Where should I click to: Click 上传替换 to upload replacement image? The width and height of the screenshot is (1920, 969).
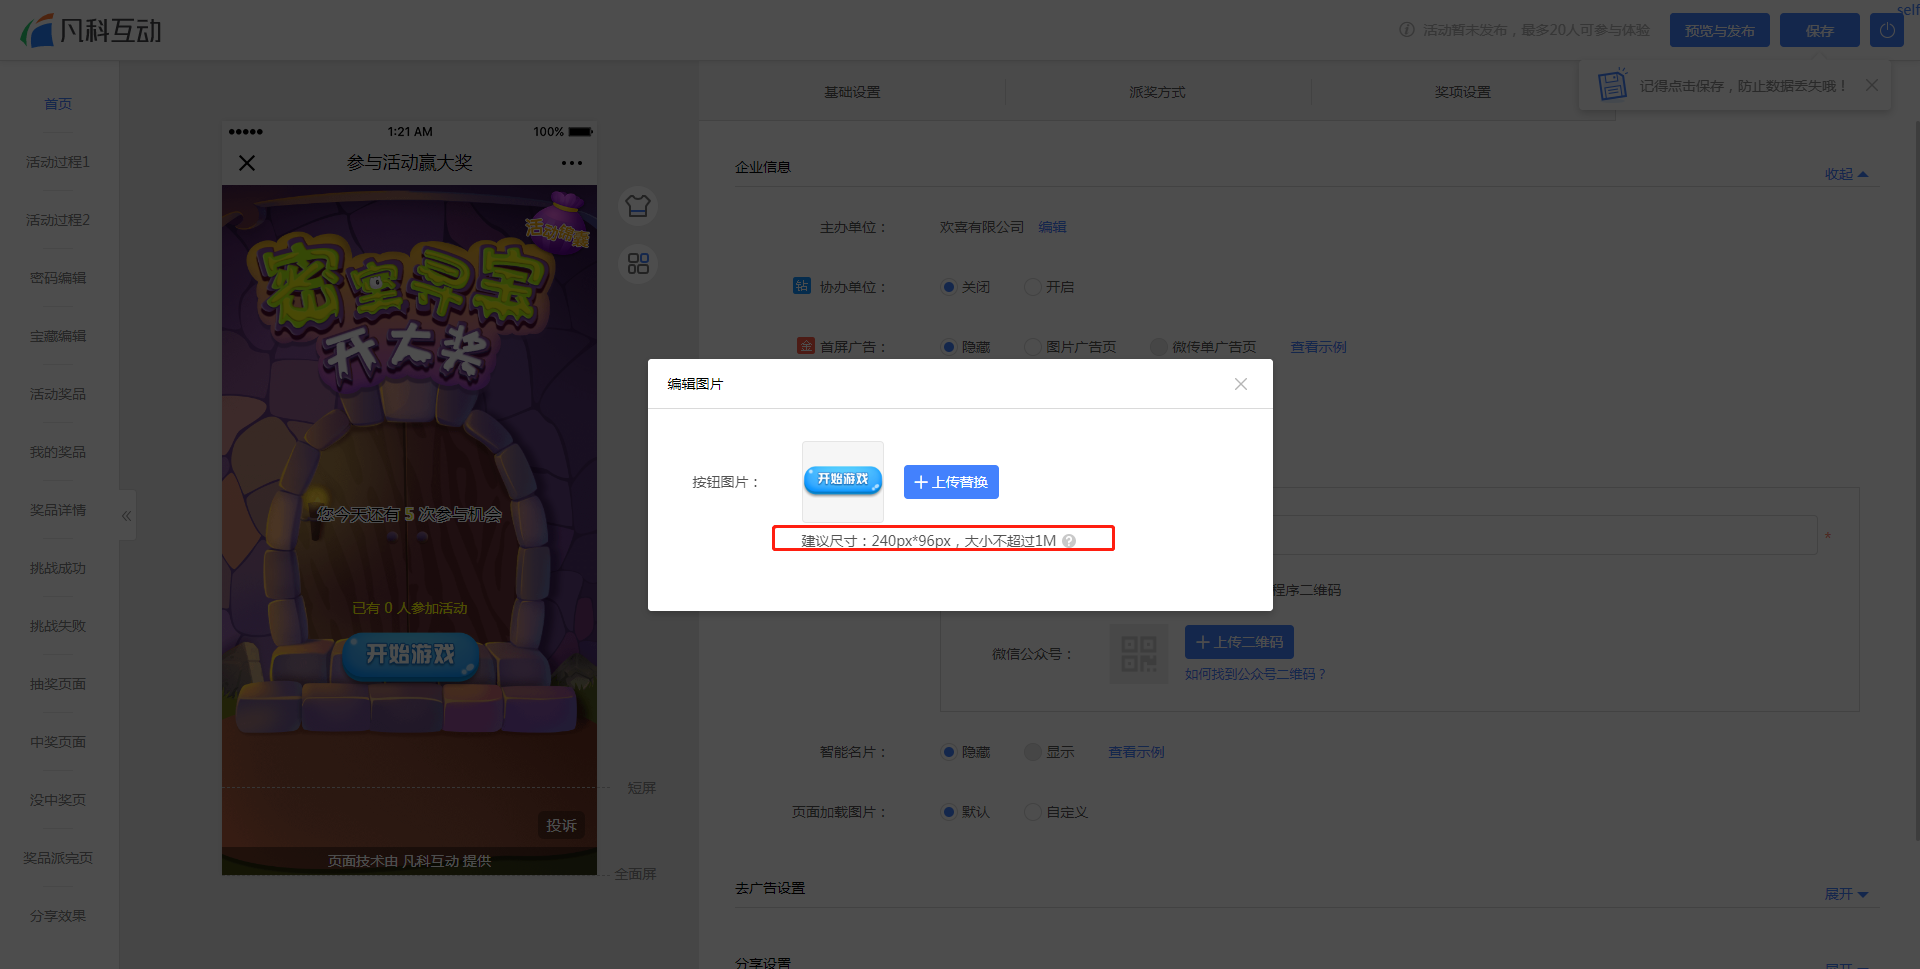pos(951,482)
